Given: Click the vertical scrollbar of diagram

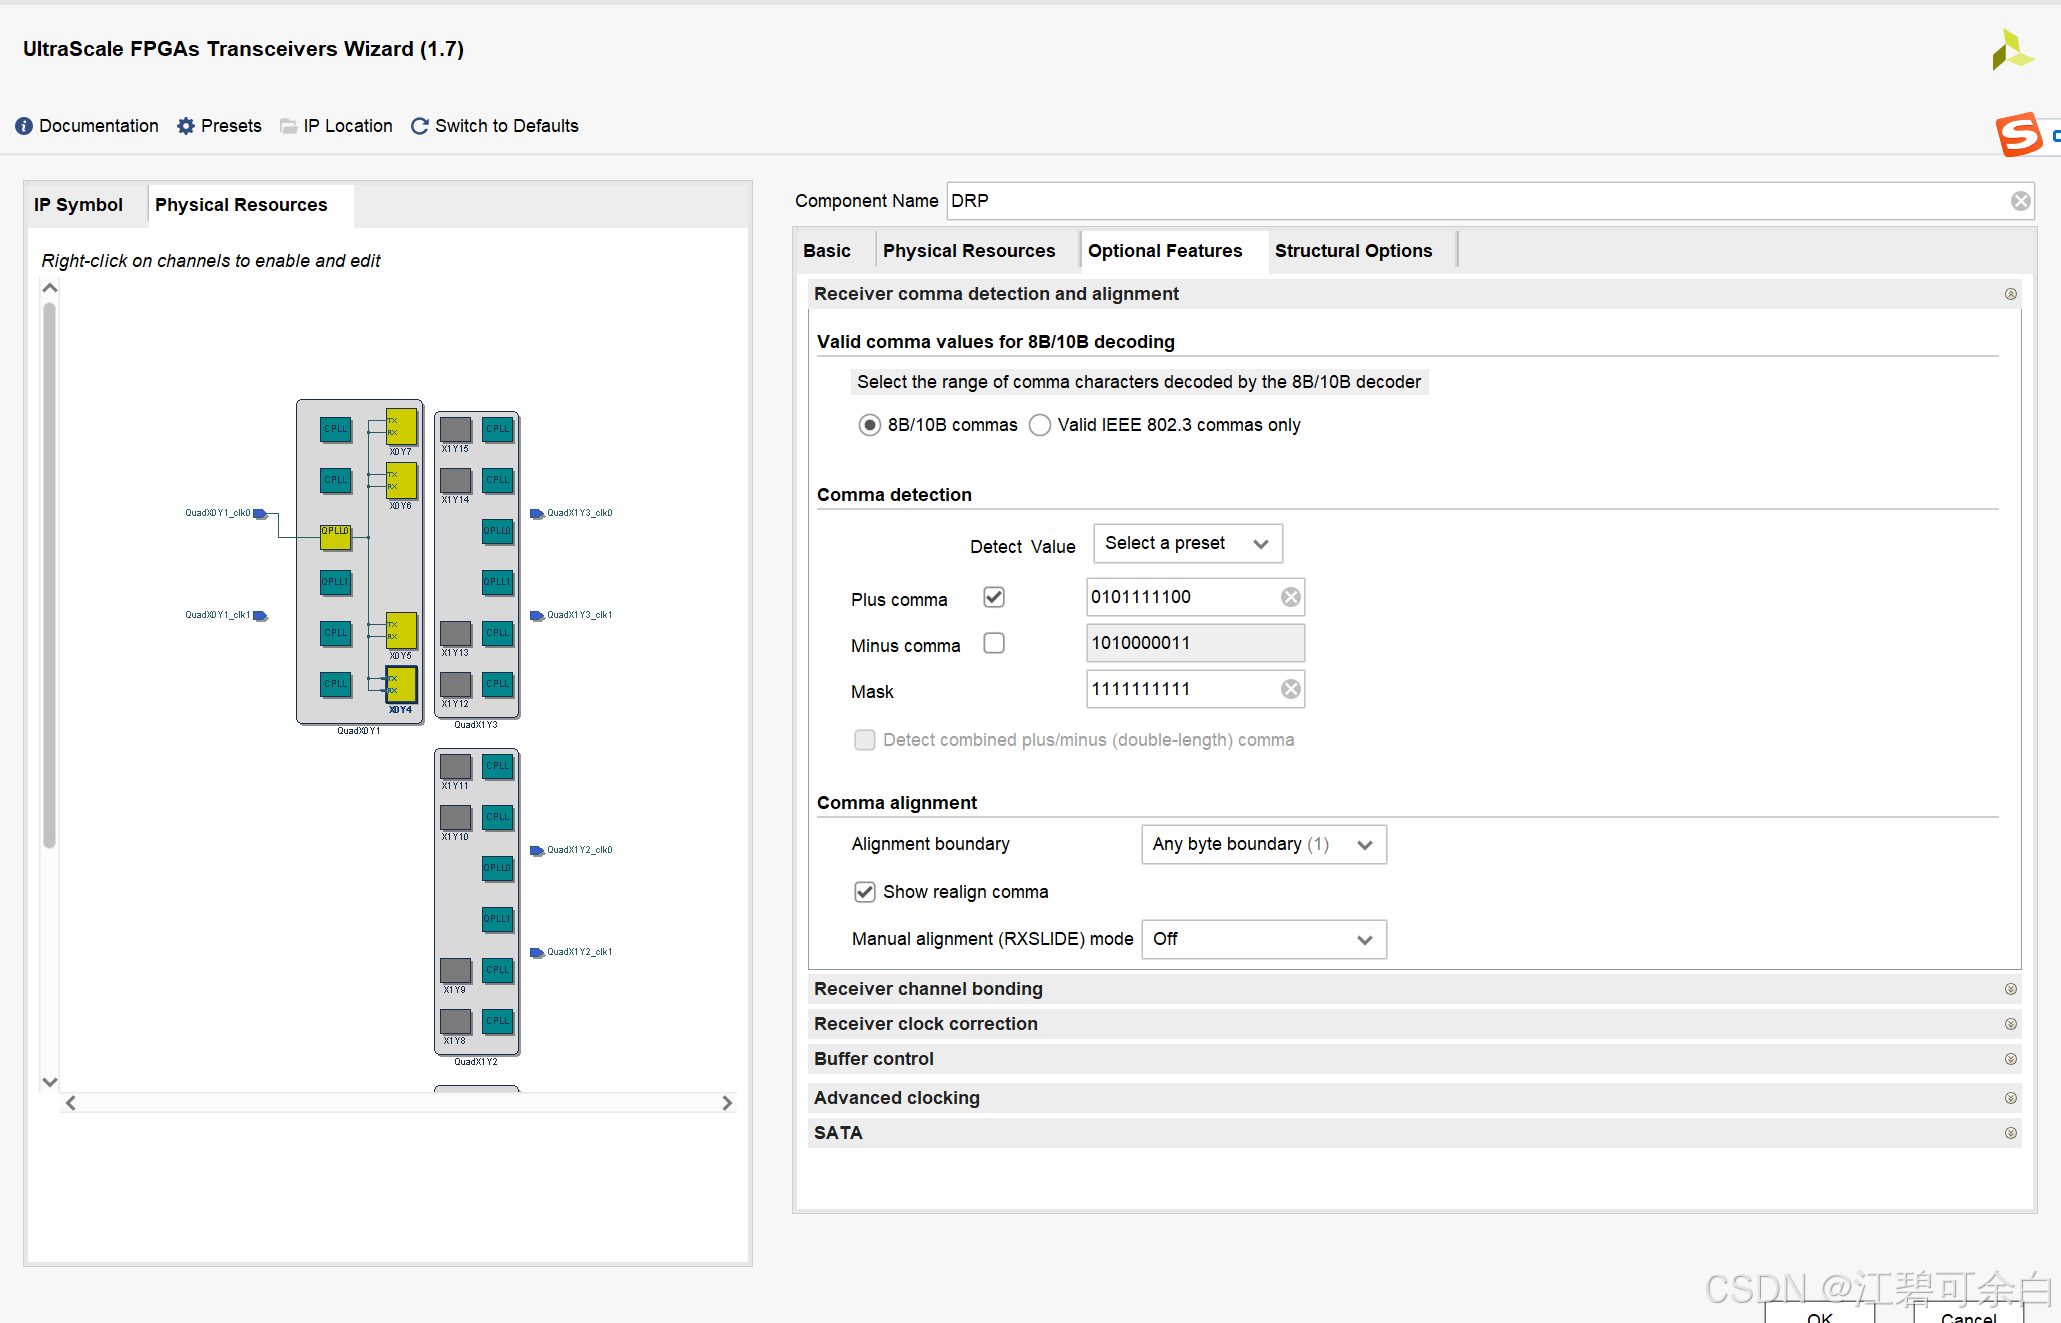Looking at the screenshot, I should 49,575.
